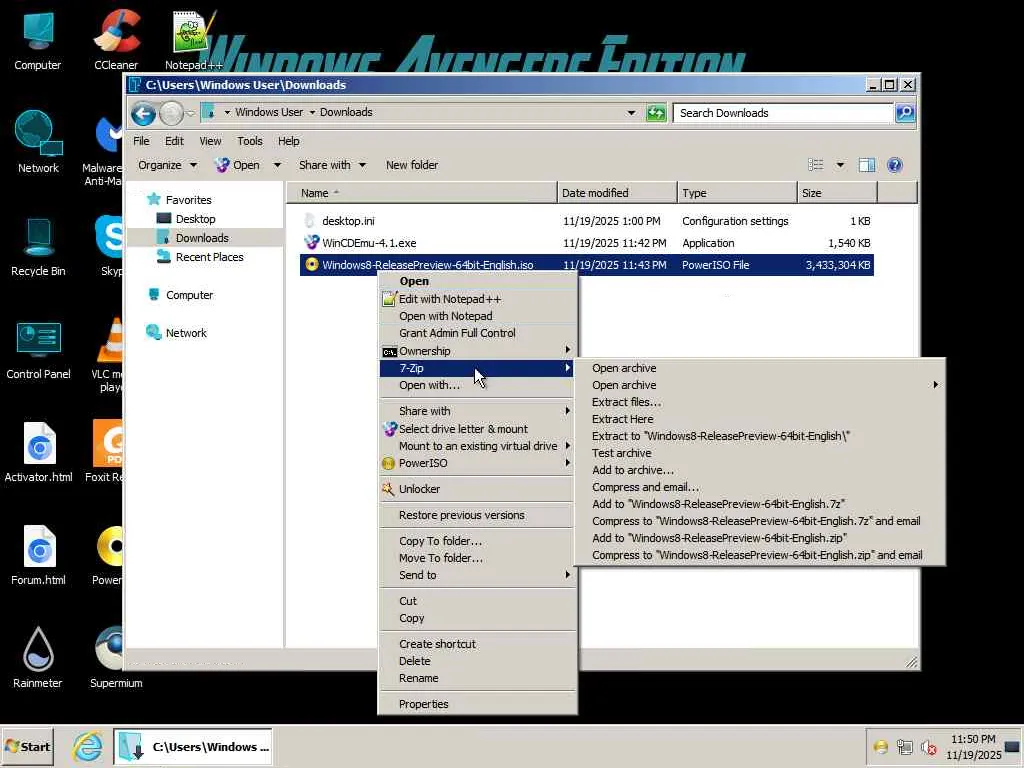Click the network tray icon
This screenshot has height=768, width=1024.
pyautogui.click(x=904, y=746)
